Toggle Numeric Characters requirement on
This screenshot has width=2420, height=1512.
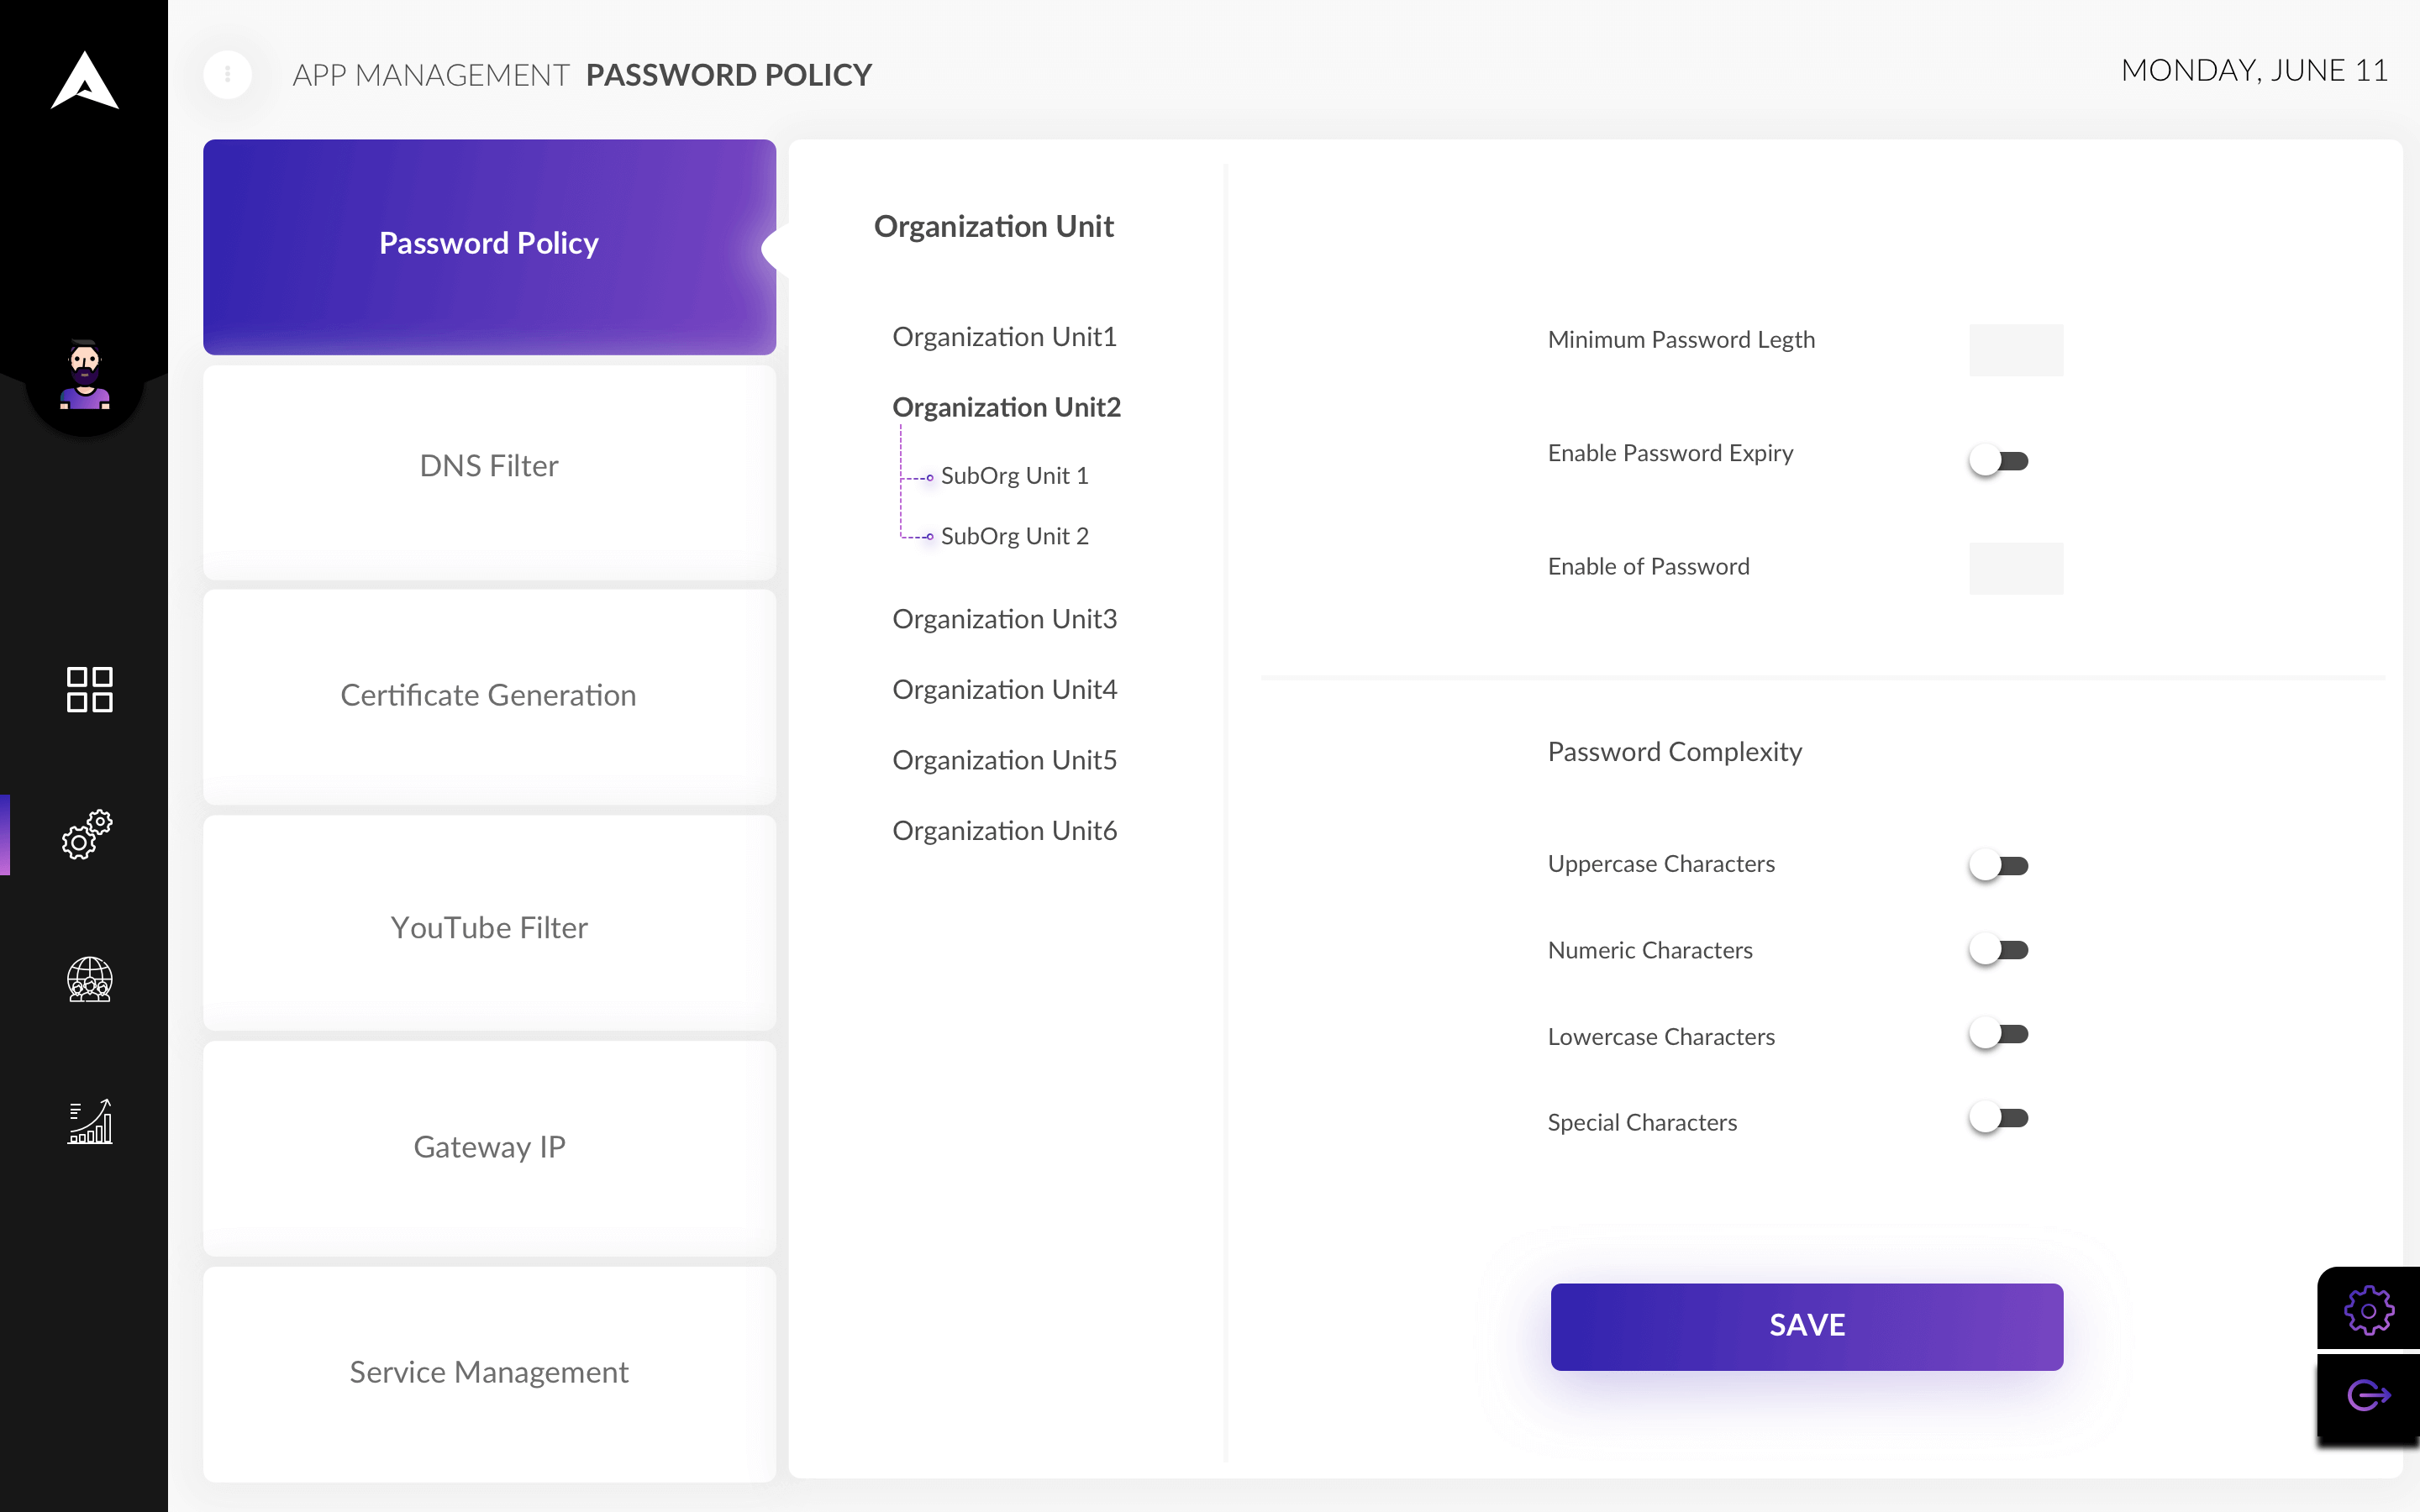click(x=1998, y=949)
